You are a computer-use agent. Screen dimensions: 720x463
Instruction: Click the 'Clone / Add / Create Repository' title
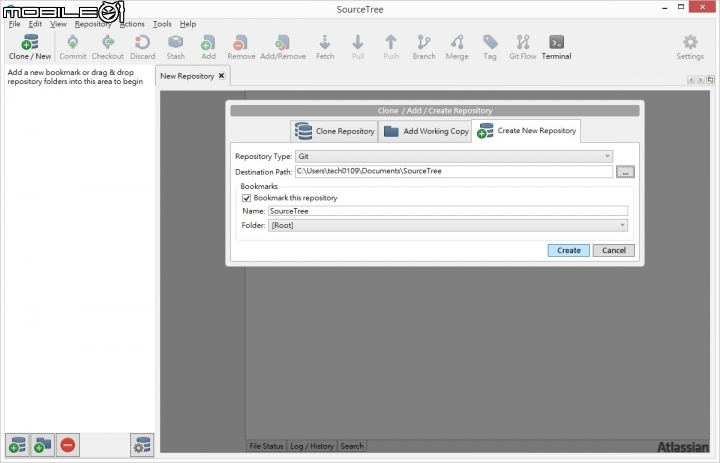435,111
